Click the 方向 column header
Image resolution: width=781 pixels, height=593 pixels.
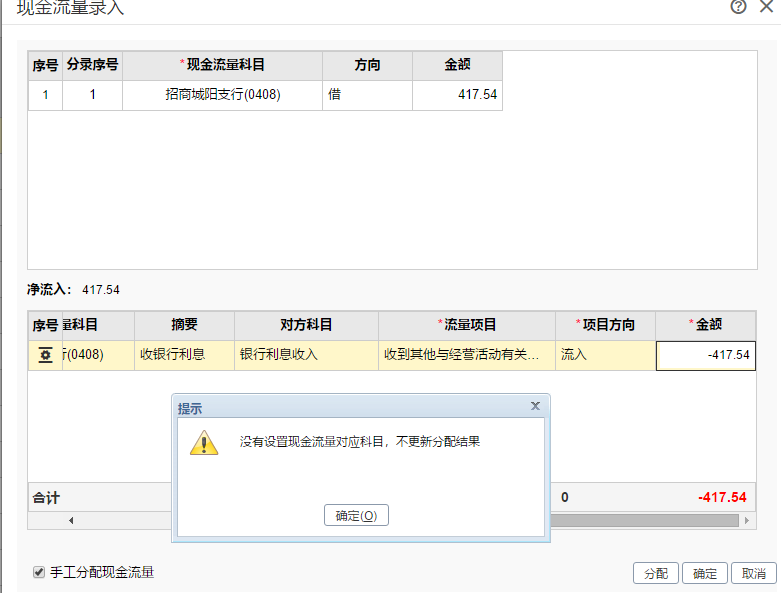coord(368,65)
